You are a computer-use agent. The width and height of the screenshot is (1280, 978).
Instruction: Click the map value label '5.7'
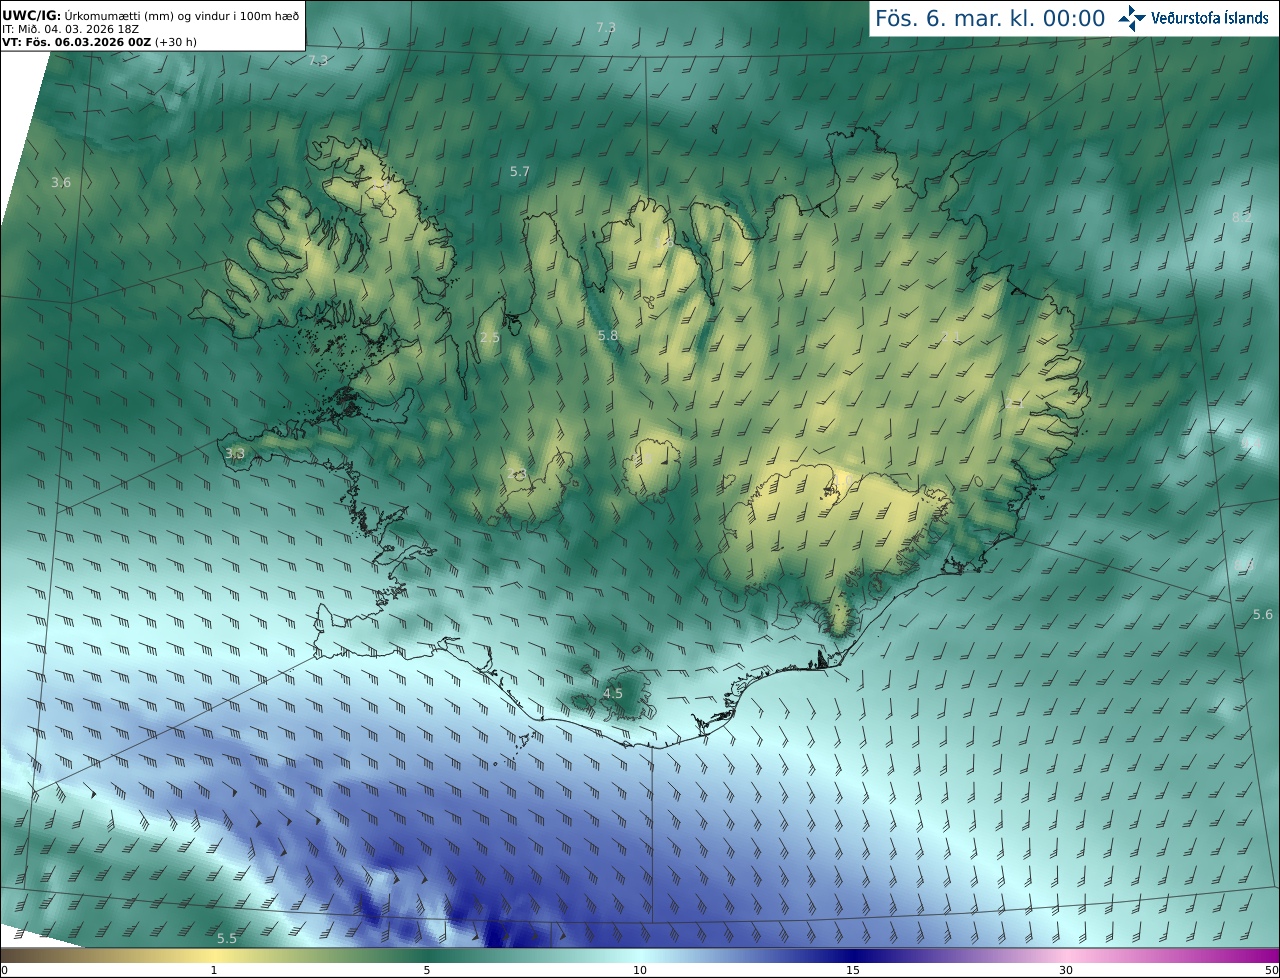[x=520, y=172]
